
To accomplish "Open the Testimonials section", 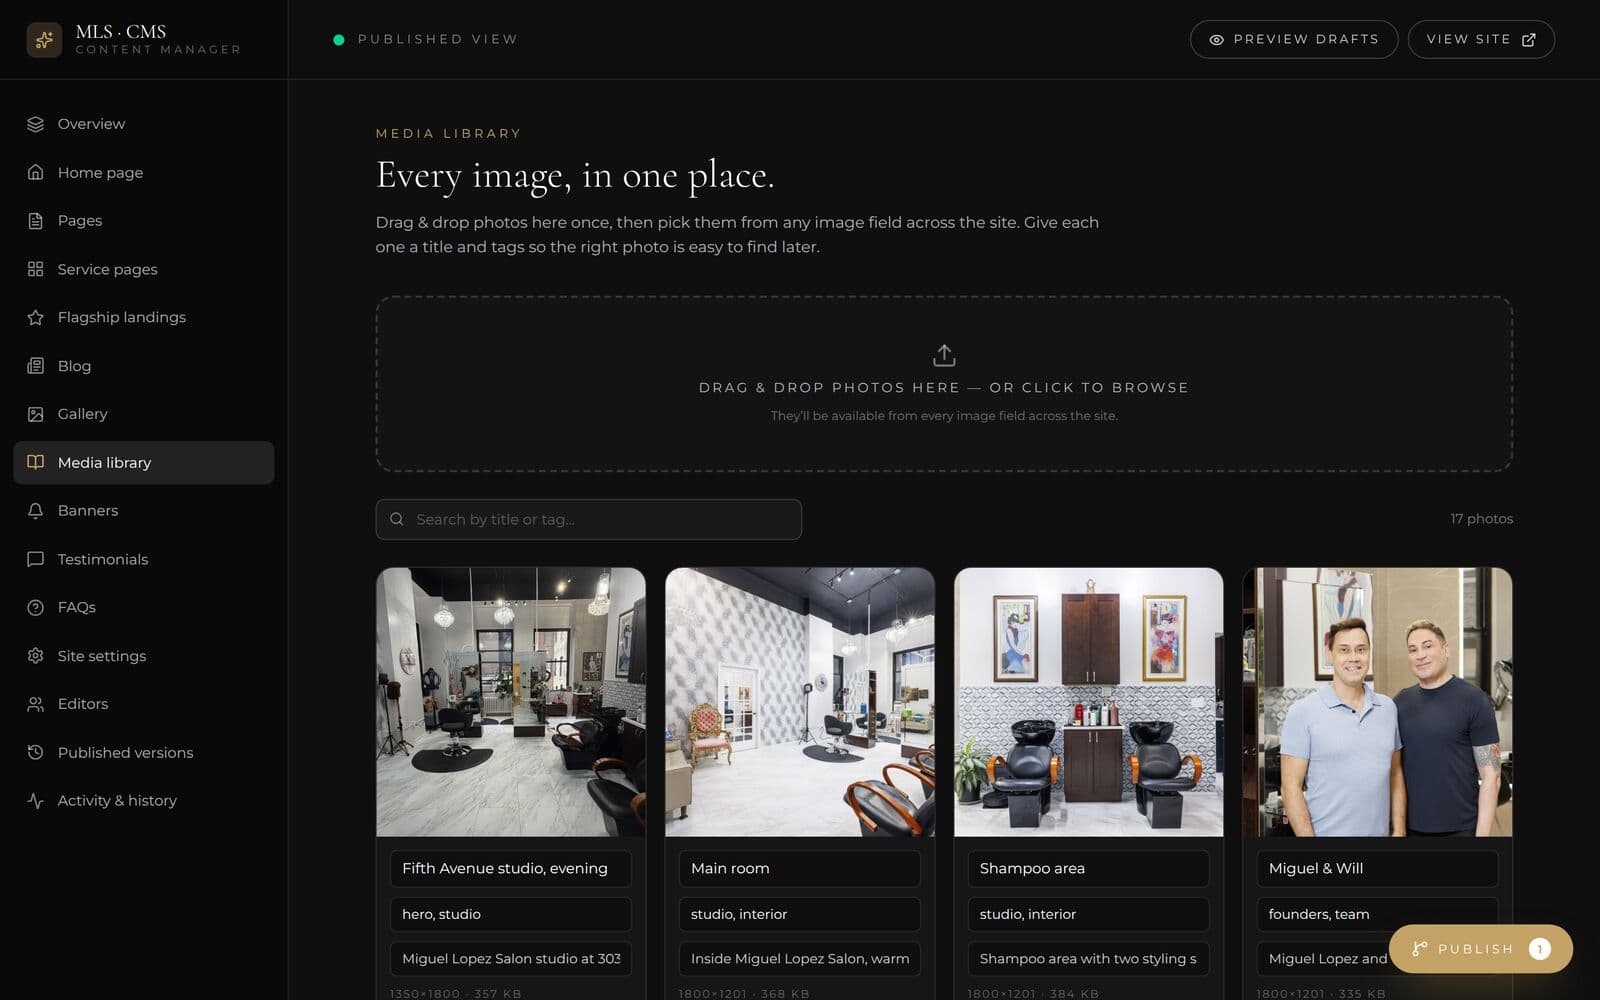I will (x=144, y=559).
